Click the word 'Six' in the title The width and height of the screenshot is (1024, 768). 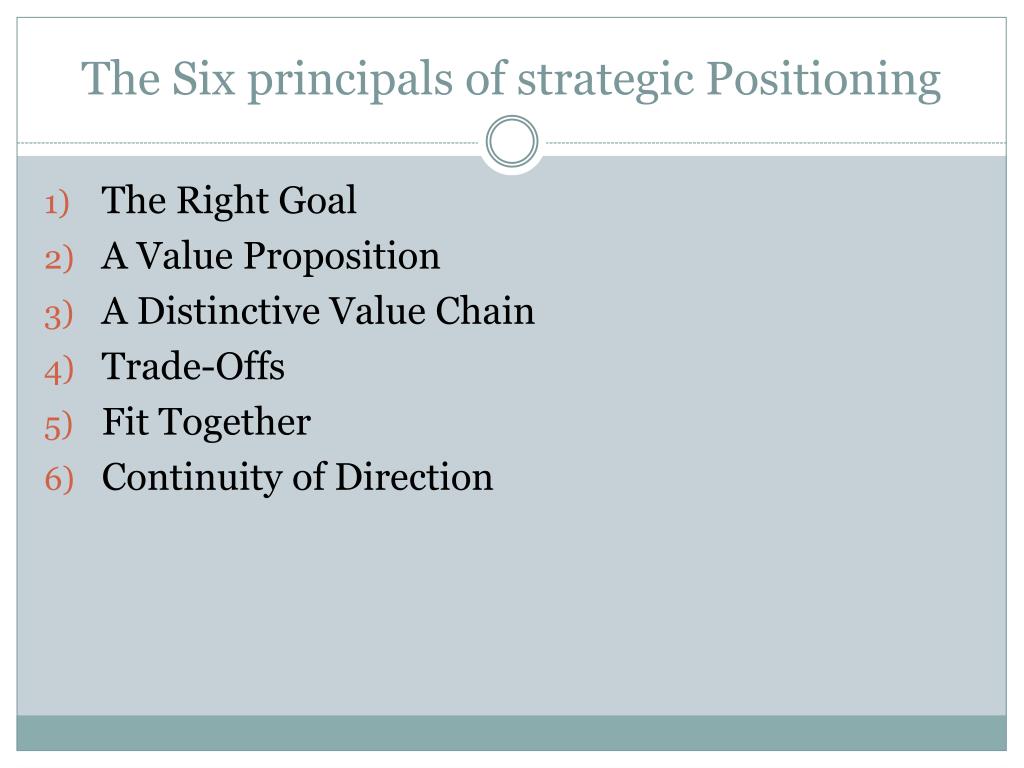click(203, 78)
